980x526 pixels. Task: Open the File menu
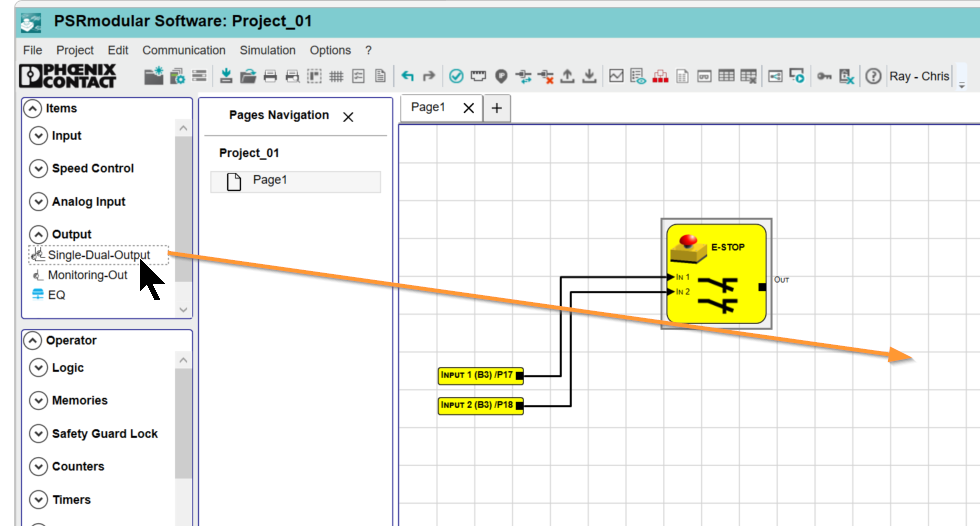click(32, 50)
